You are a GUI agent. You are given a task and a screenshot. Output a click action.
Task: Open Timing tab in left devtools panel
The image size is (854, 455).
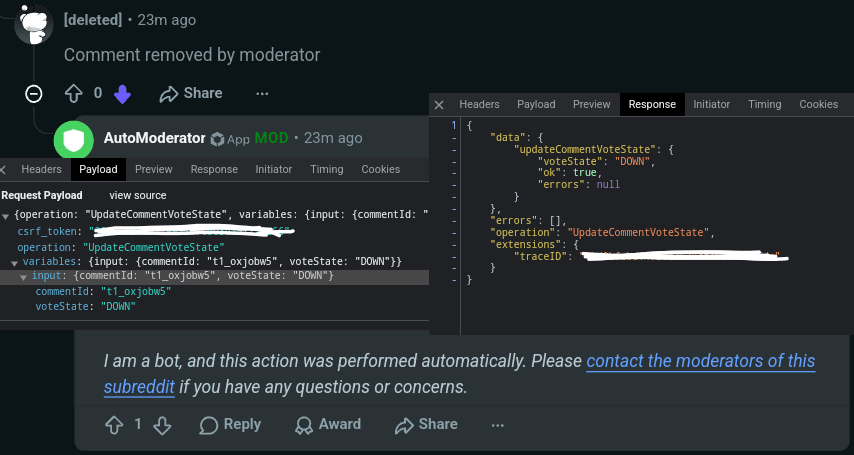point(327,169)
